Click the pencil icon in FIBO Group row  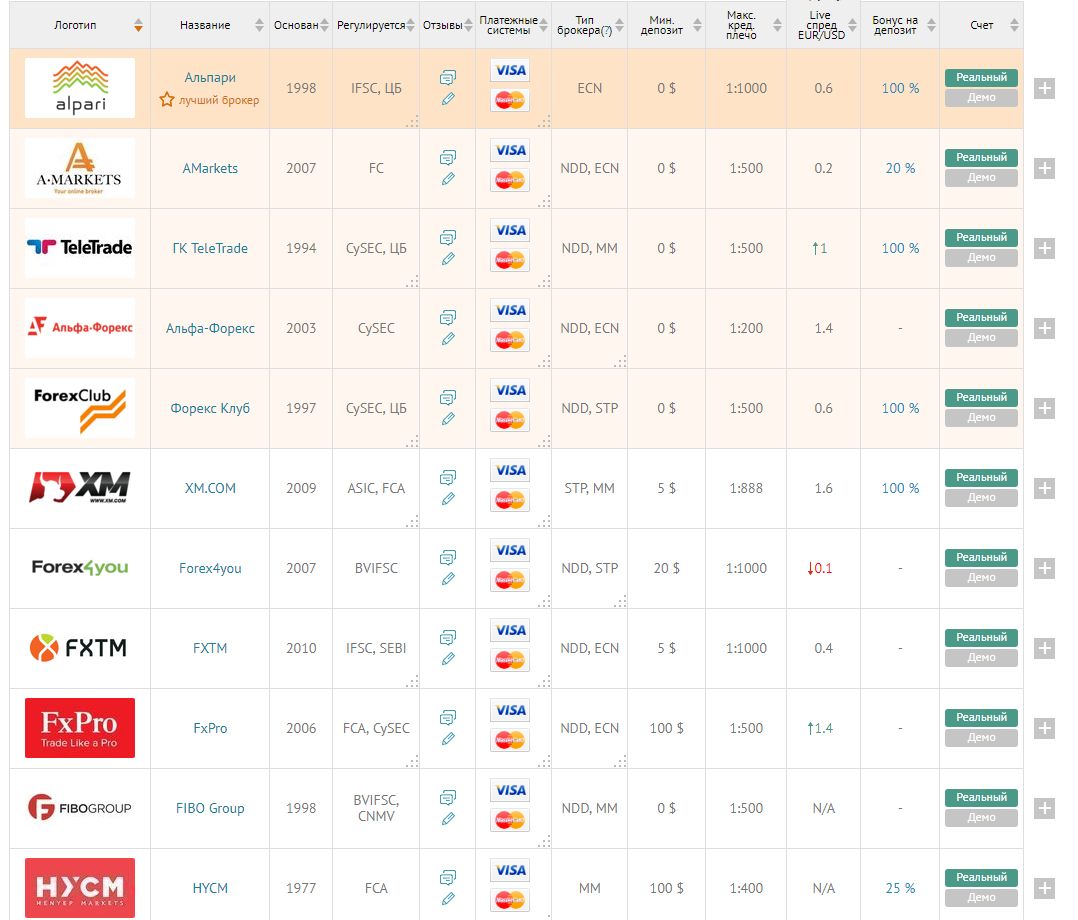pyautogui.click(x=447, y=819)
